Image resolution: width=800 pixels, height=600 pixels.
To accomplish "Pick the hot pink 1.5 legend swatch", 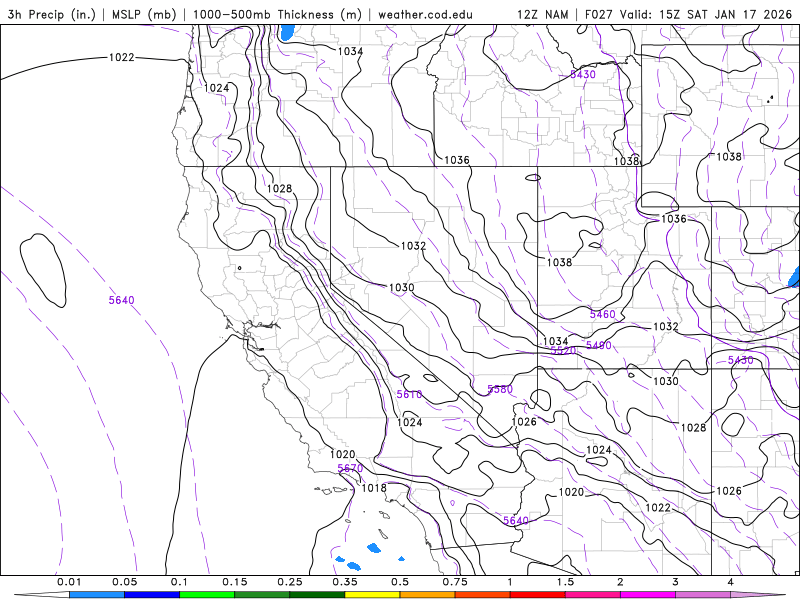I will 593,595.
